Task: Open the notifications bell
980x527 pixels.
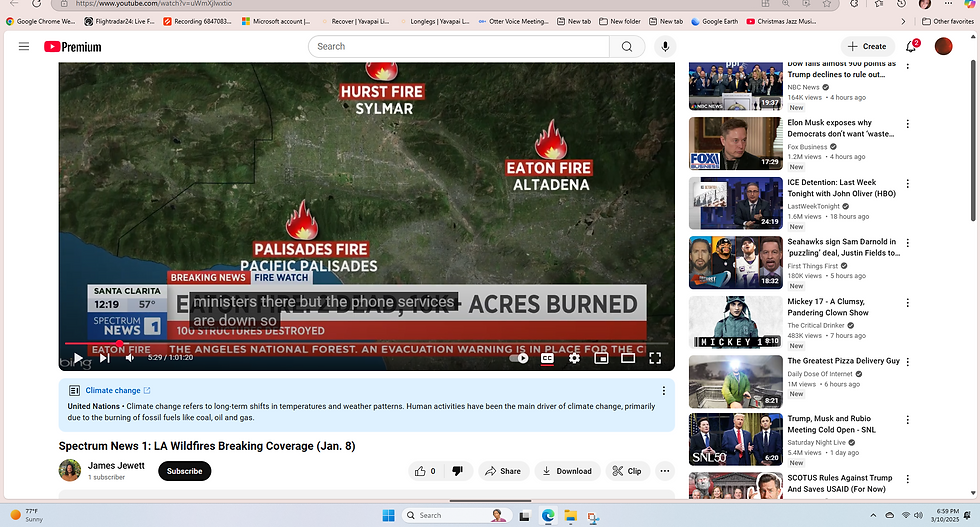Action: 911,46
